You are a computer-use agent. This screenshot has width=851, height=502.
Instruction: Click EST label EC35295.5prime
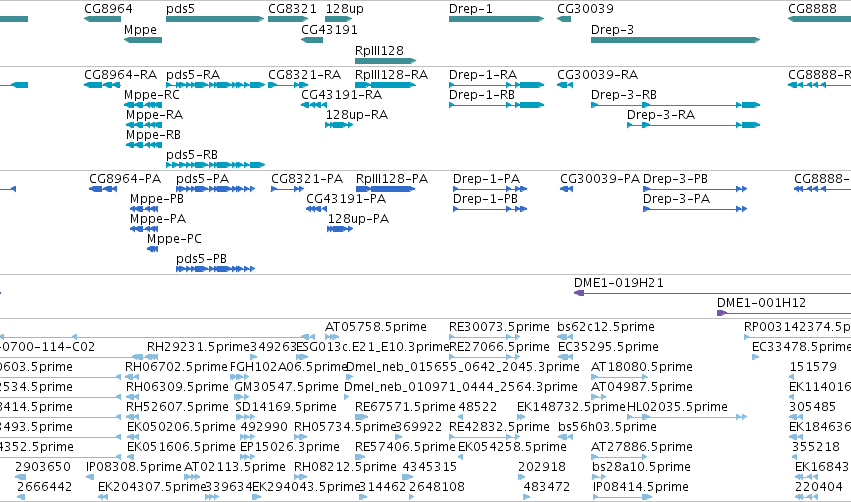[608, 347]
